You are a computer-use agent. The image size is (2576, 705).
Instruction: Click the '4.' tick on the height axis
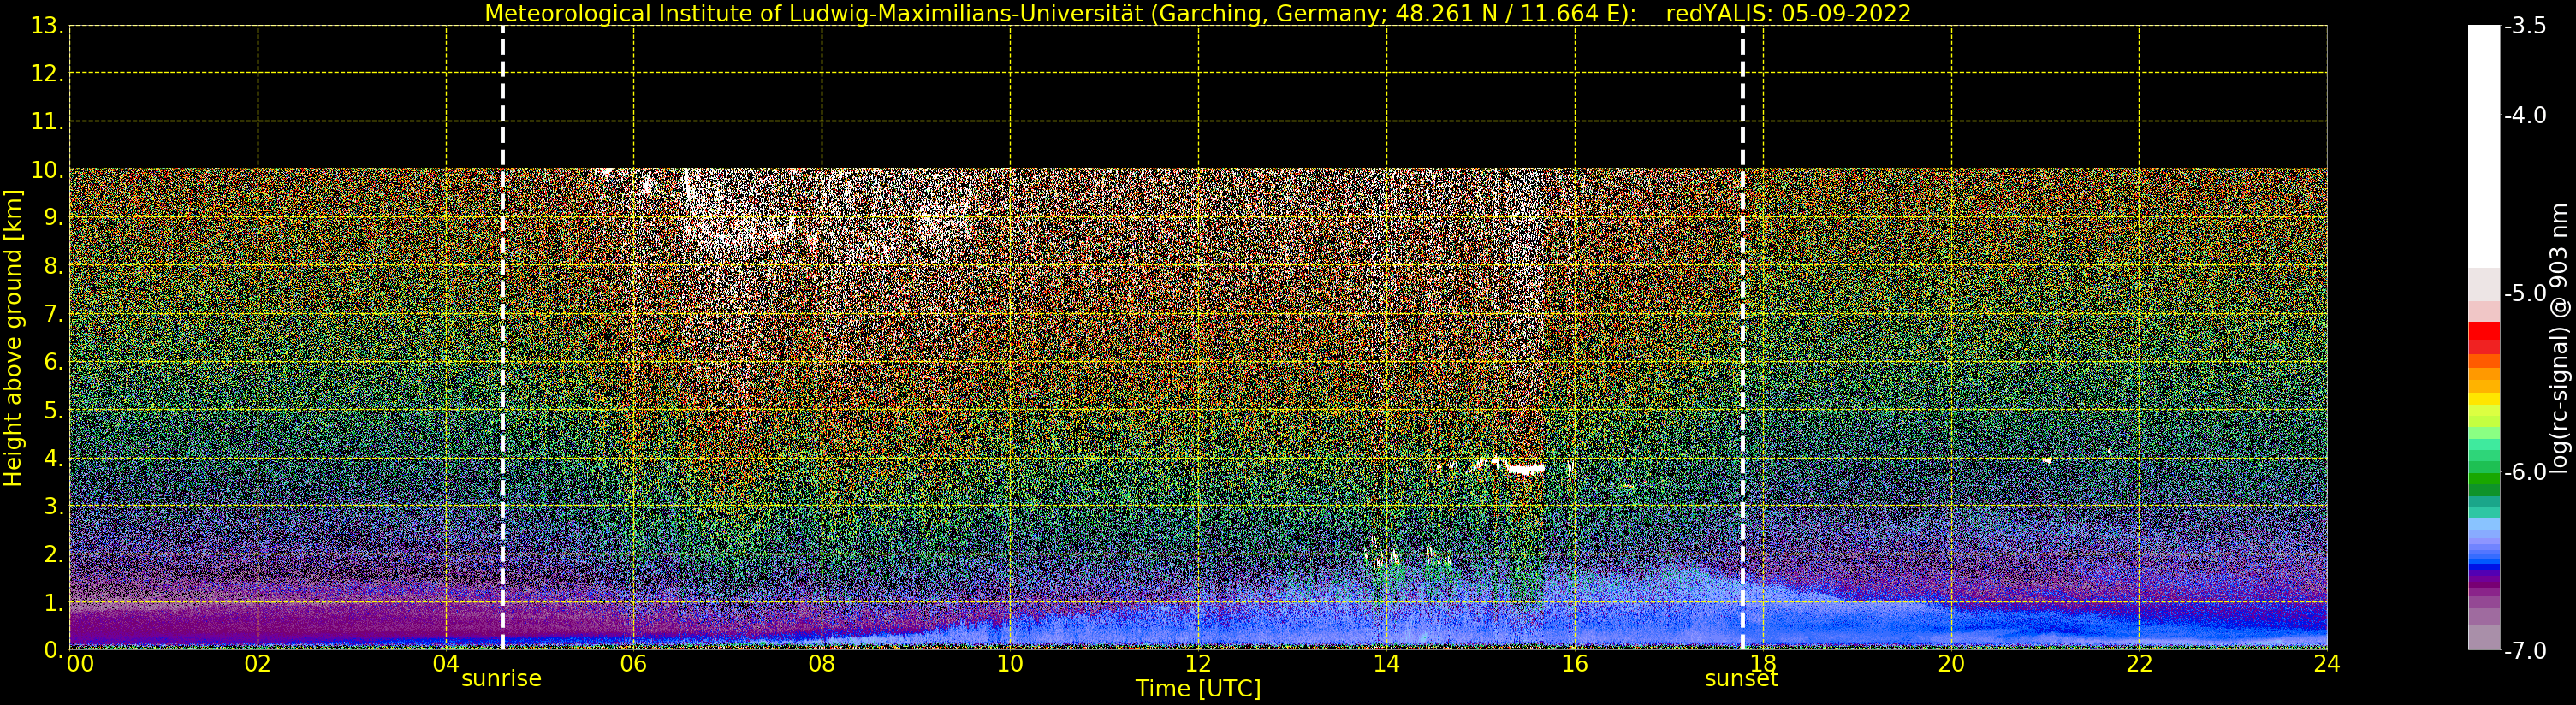[x=54, y=458]
